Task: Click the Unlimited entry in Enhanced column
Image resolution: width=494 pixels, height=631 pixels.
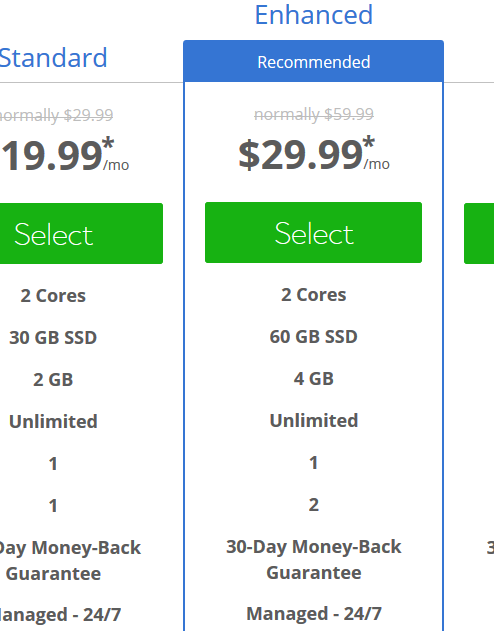Action: click(314, 421)
